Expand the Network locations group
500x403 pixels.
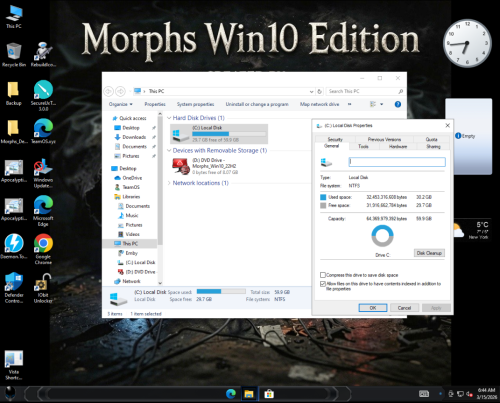169,183
